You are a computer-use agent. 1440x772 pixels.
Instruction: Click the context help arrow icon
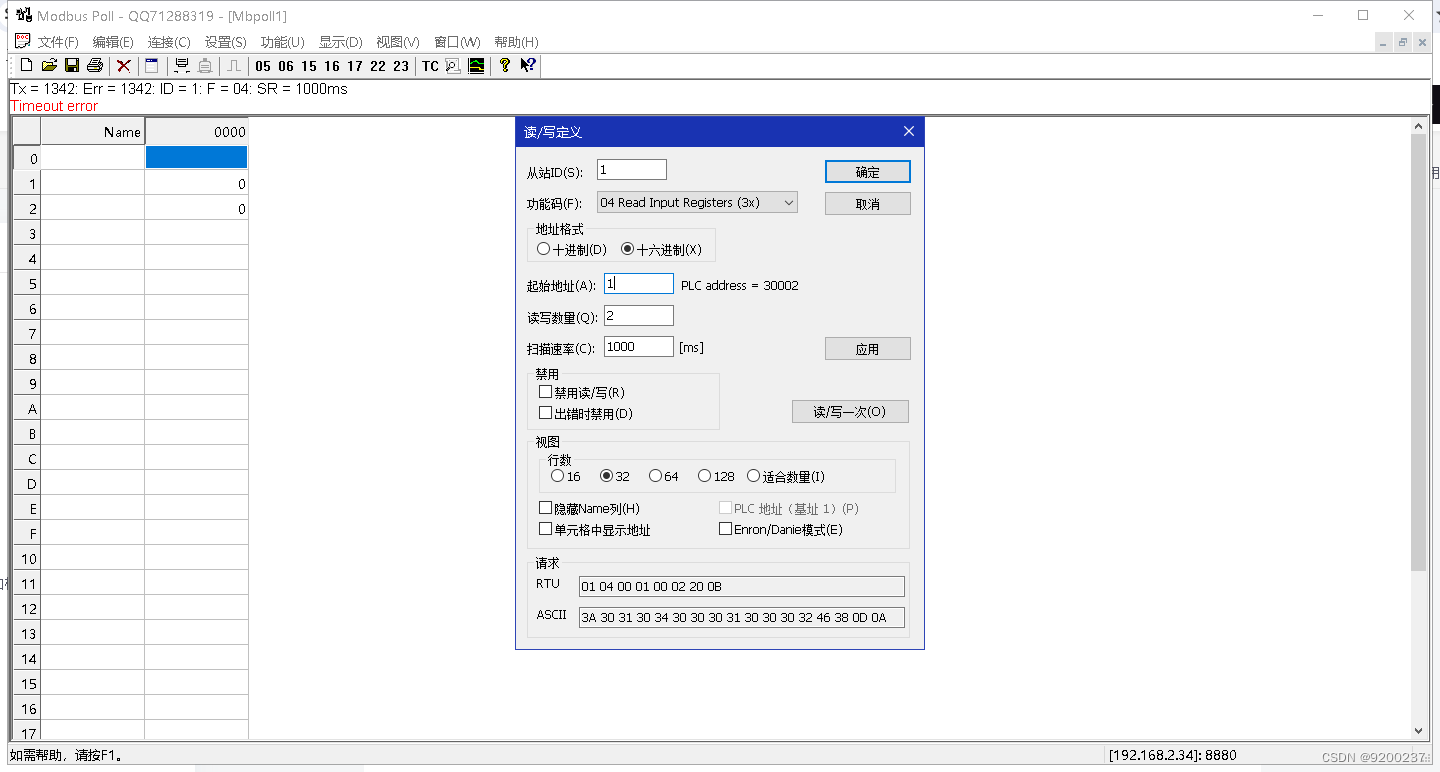pos(528,66)
